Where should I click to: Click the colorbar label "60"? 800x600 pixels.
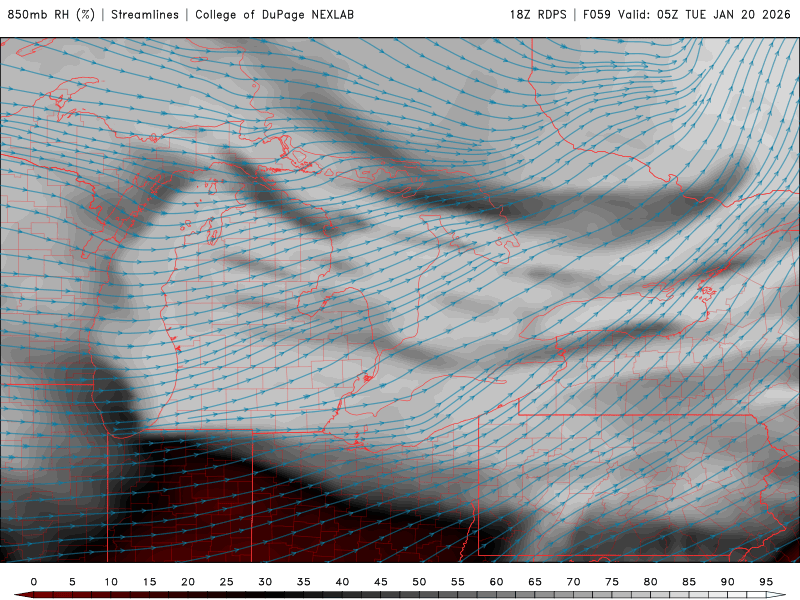[x=496, y=582]
